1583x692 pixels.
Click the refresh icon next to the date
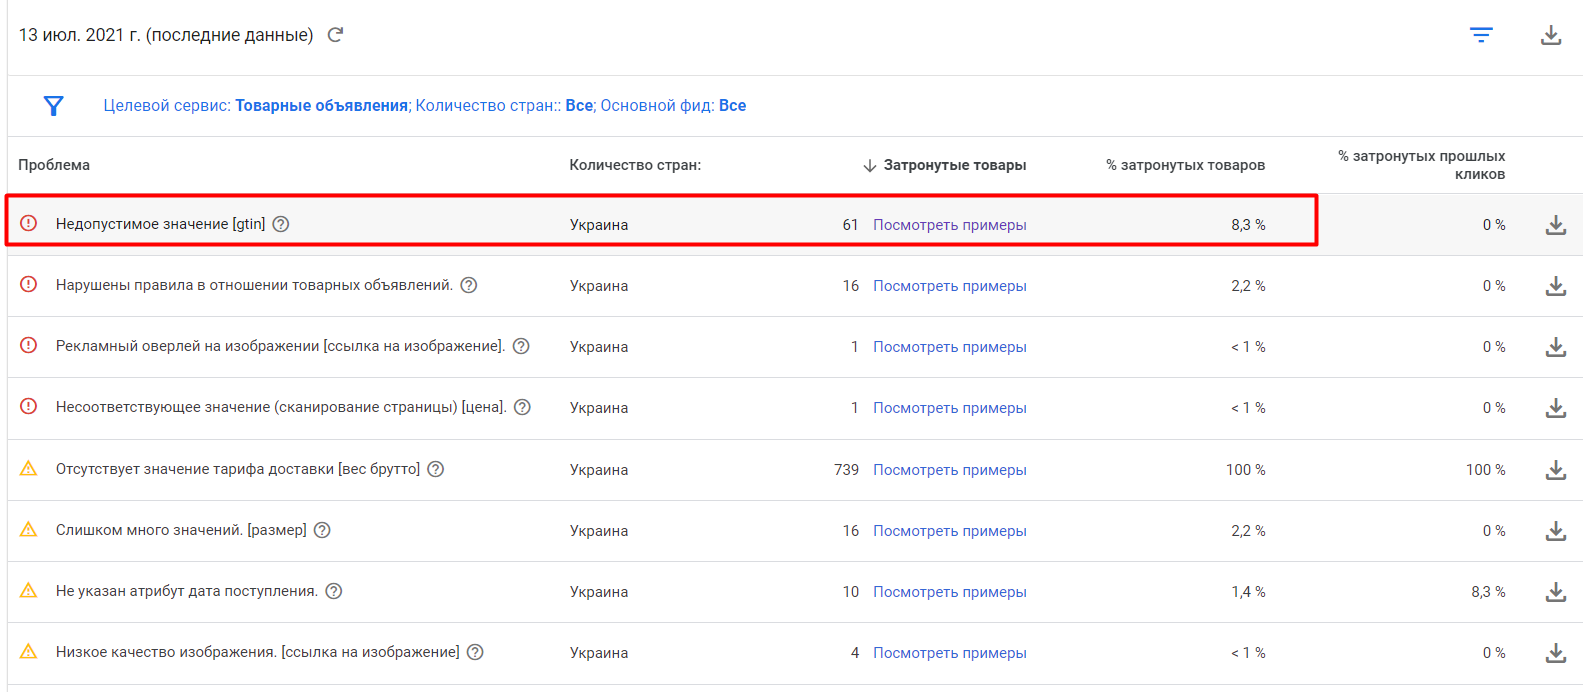point(336,35)
